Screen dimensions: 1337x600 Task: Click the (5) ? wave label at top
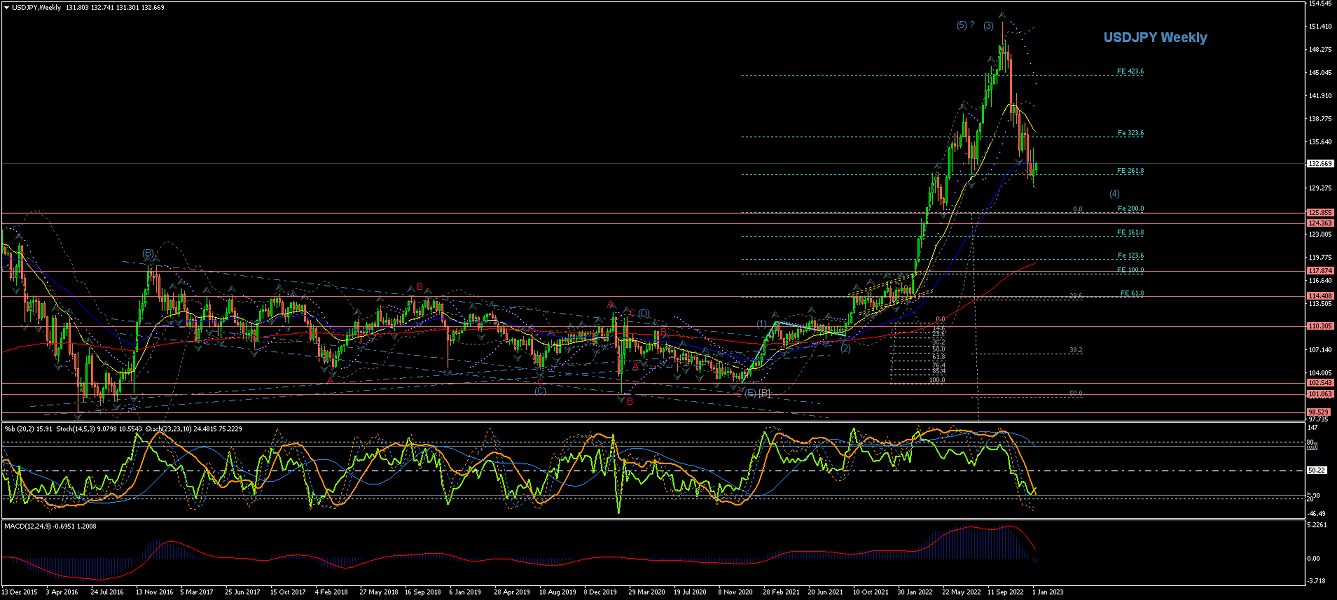click(x=965, y=25)
